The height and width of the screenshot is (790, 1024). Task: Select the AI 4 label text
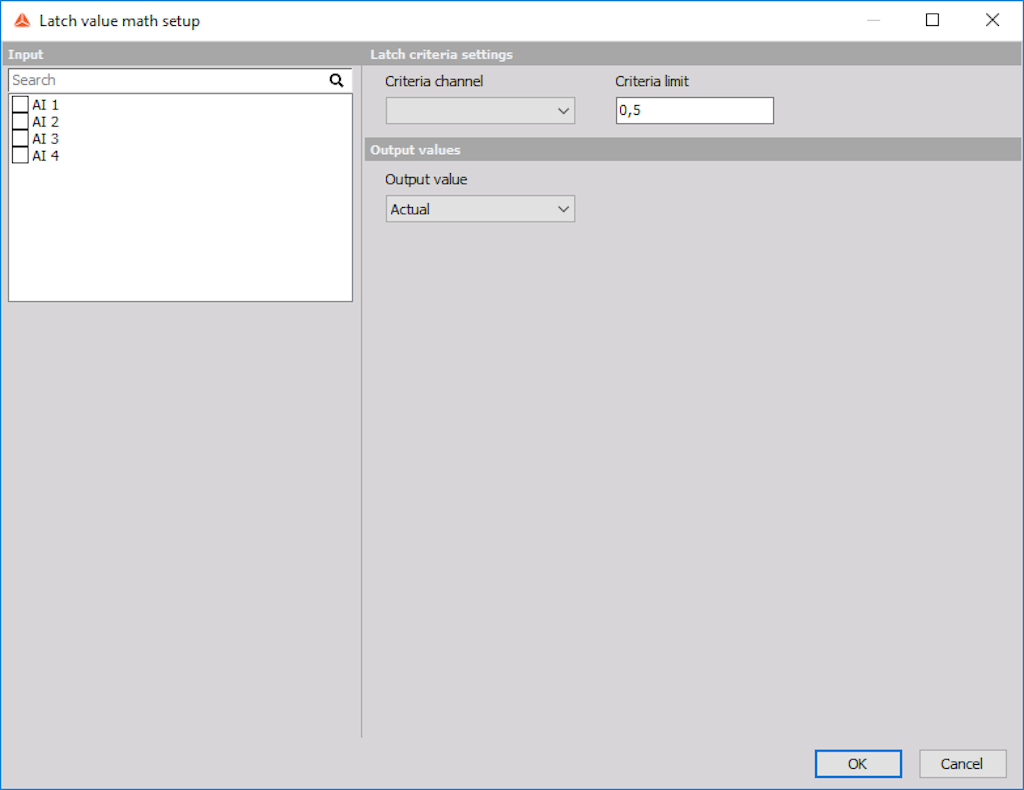pos(46,155)
